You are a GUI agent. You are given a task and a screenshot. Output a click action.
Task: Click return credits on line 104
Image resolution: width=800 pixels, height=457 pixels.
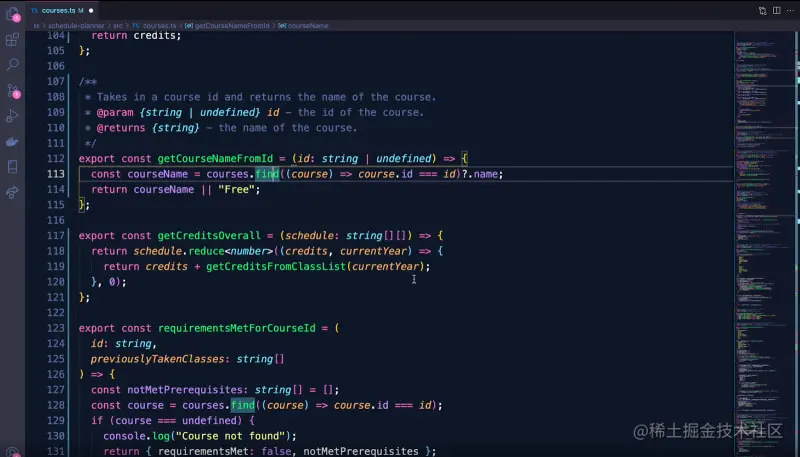135,36
